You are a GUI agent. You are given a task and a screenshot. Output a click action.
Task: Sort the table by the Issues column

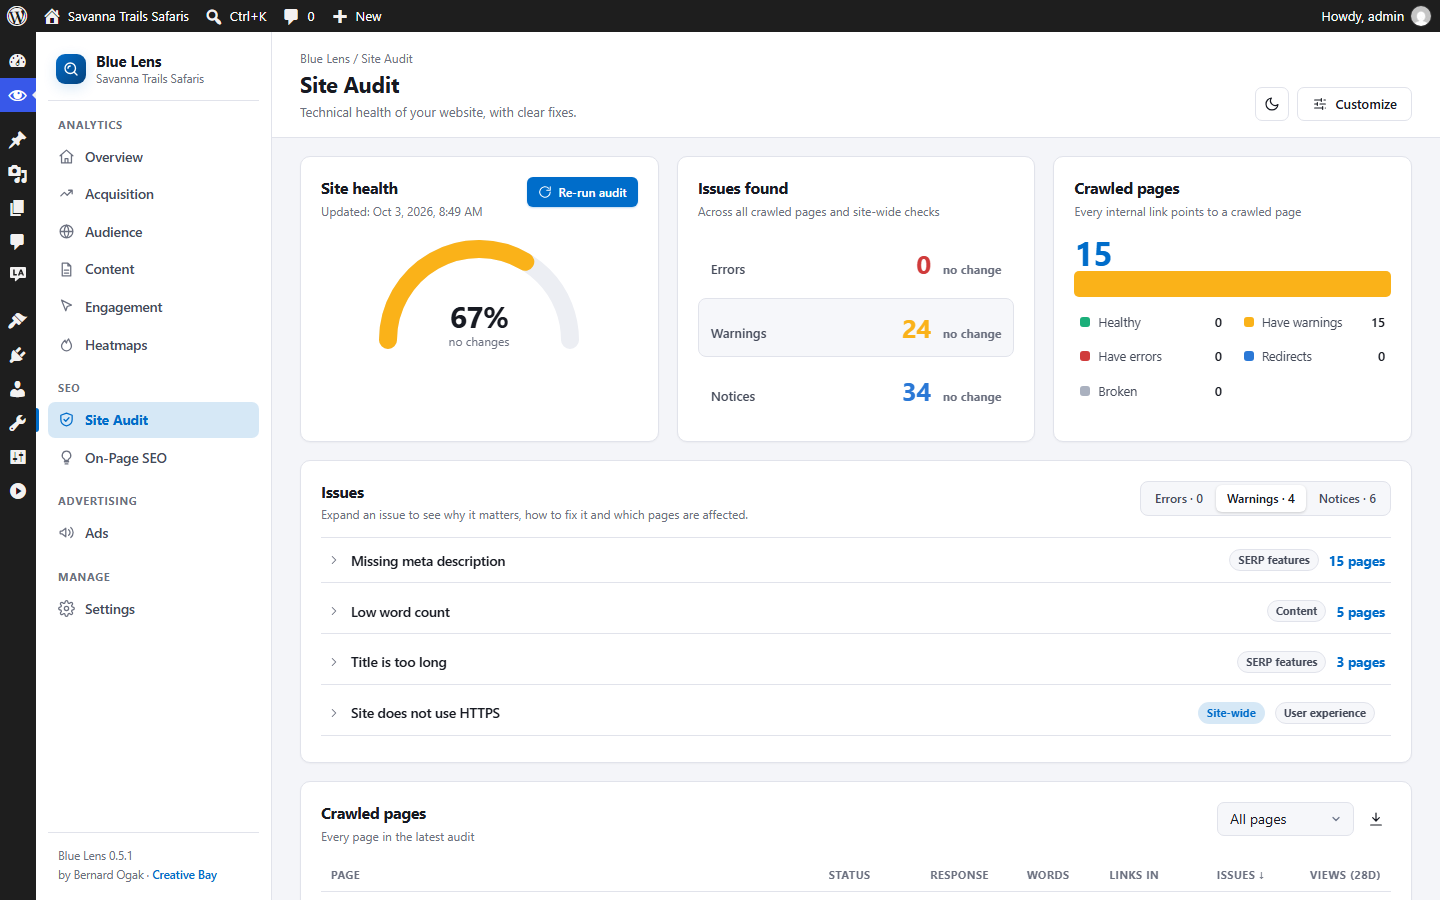1240,875
